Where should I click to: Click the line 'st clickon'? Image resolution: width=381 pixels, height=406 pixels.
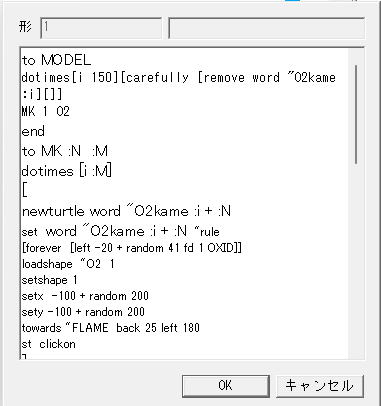pyautogui.click(x=49, y=344)
